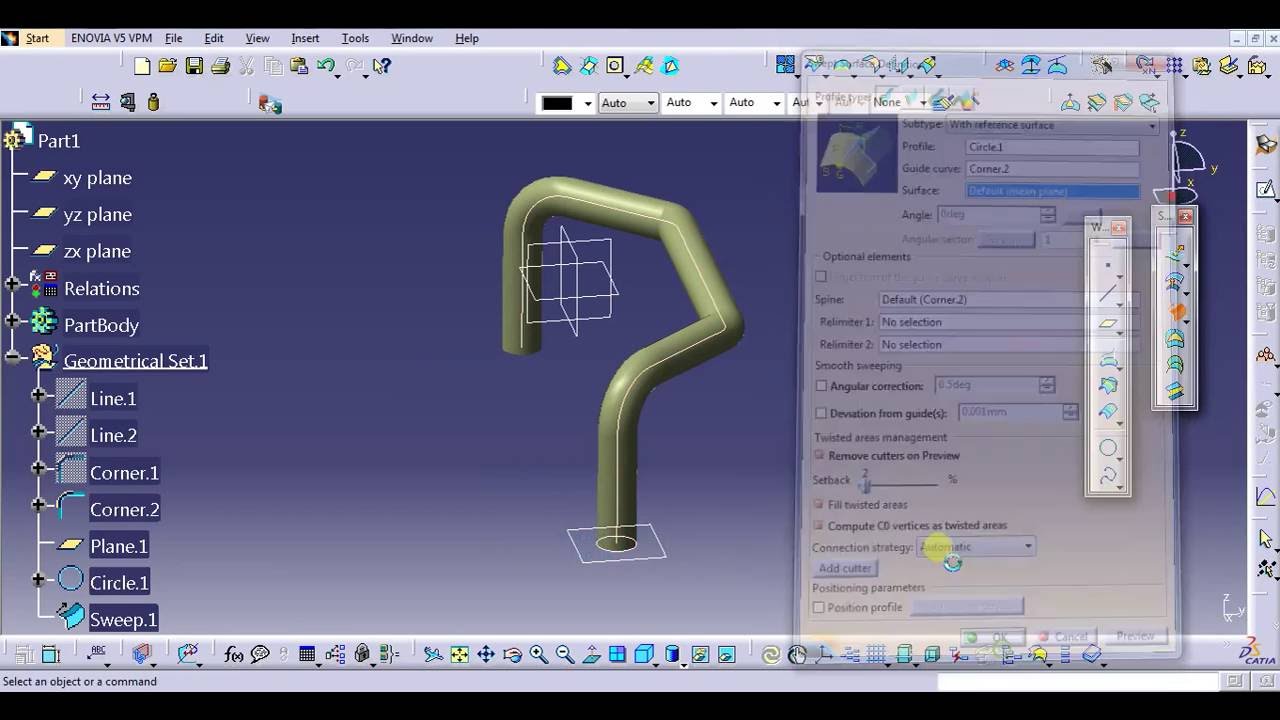Image resolution: width=1280 pixels, height=720 pixels.
Task: Create a new document via New icon
Action: click(x=142, y=66)
